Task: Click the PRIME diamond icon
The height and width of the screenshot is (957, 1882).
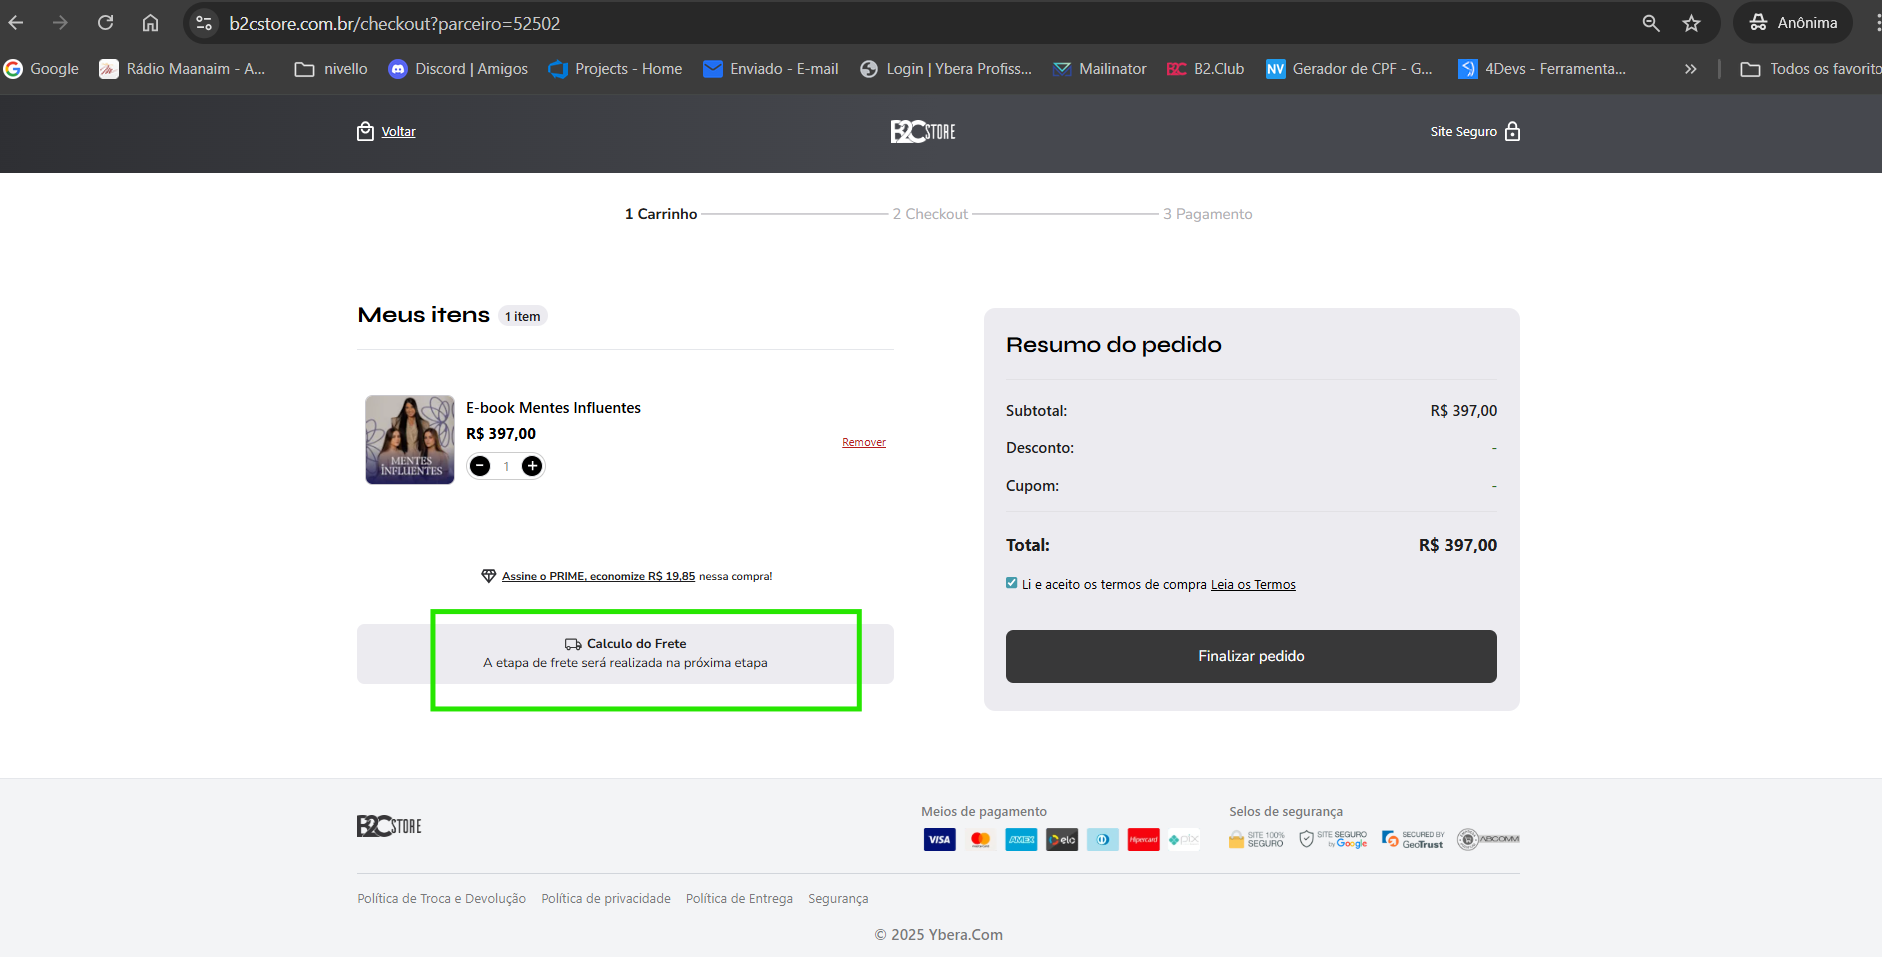Action: pyautogui.click(x=489, y=576)
